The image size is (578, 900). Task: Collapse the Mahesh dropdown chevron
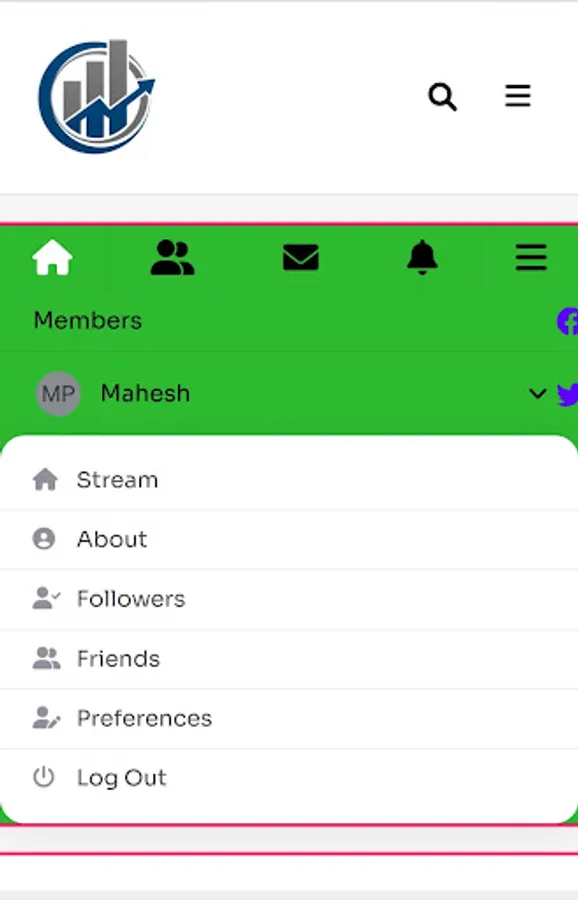pyautogui.click(x=537, y=394)
